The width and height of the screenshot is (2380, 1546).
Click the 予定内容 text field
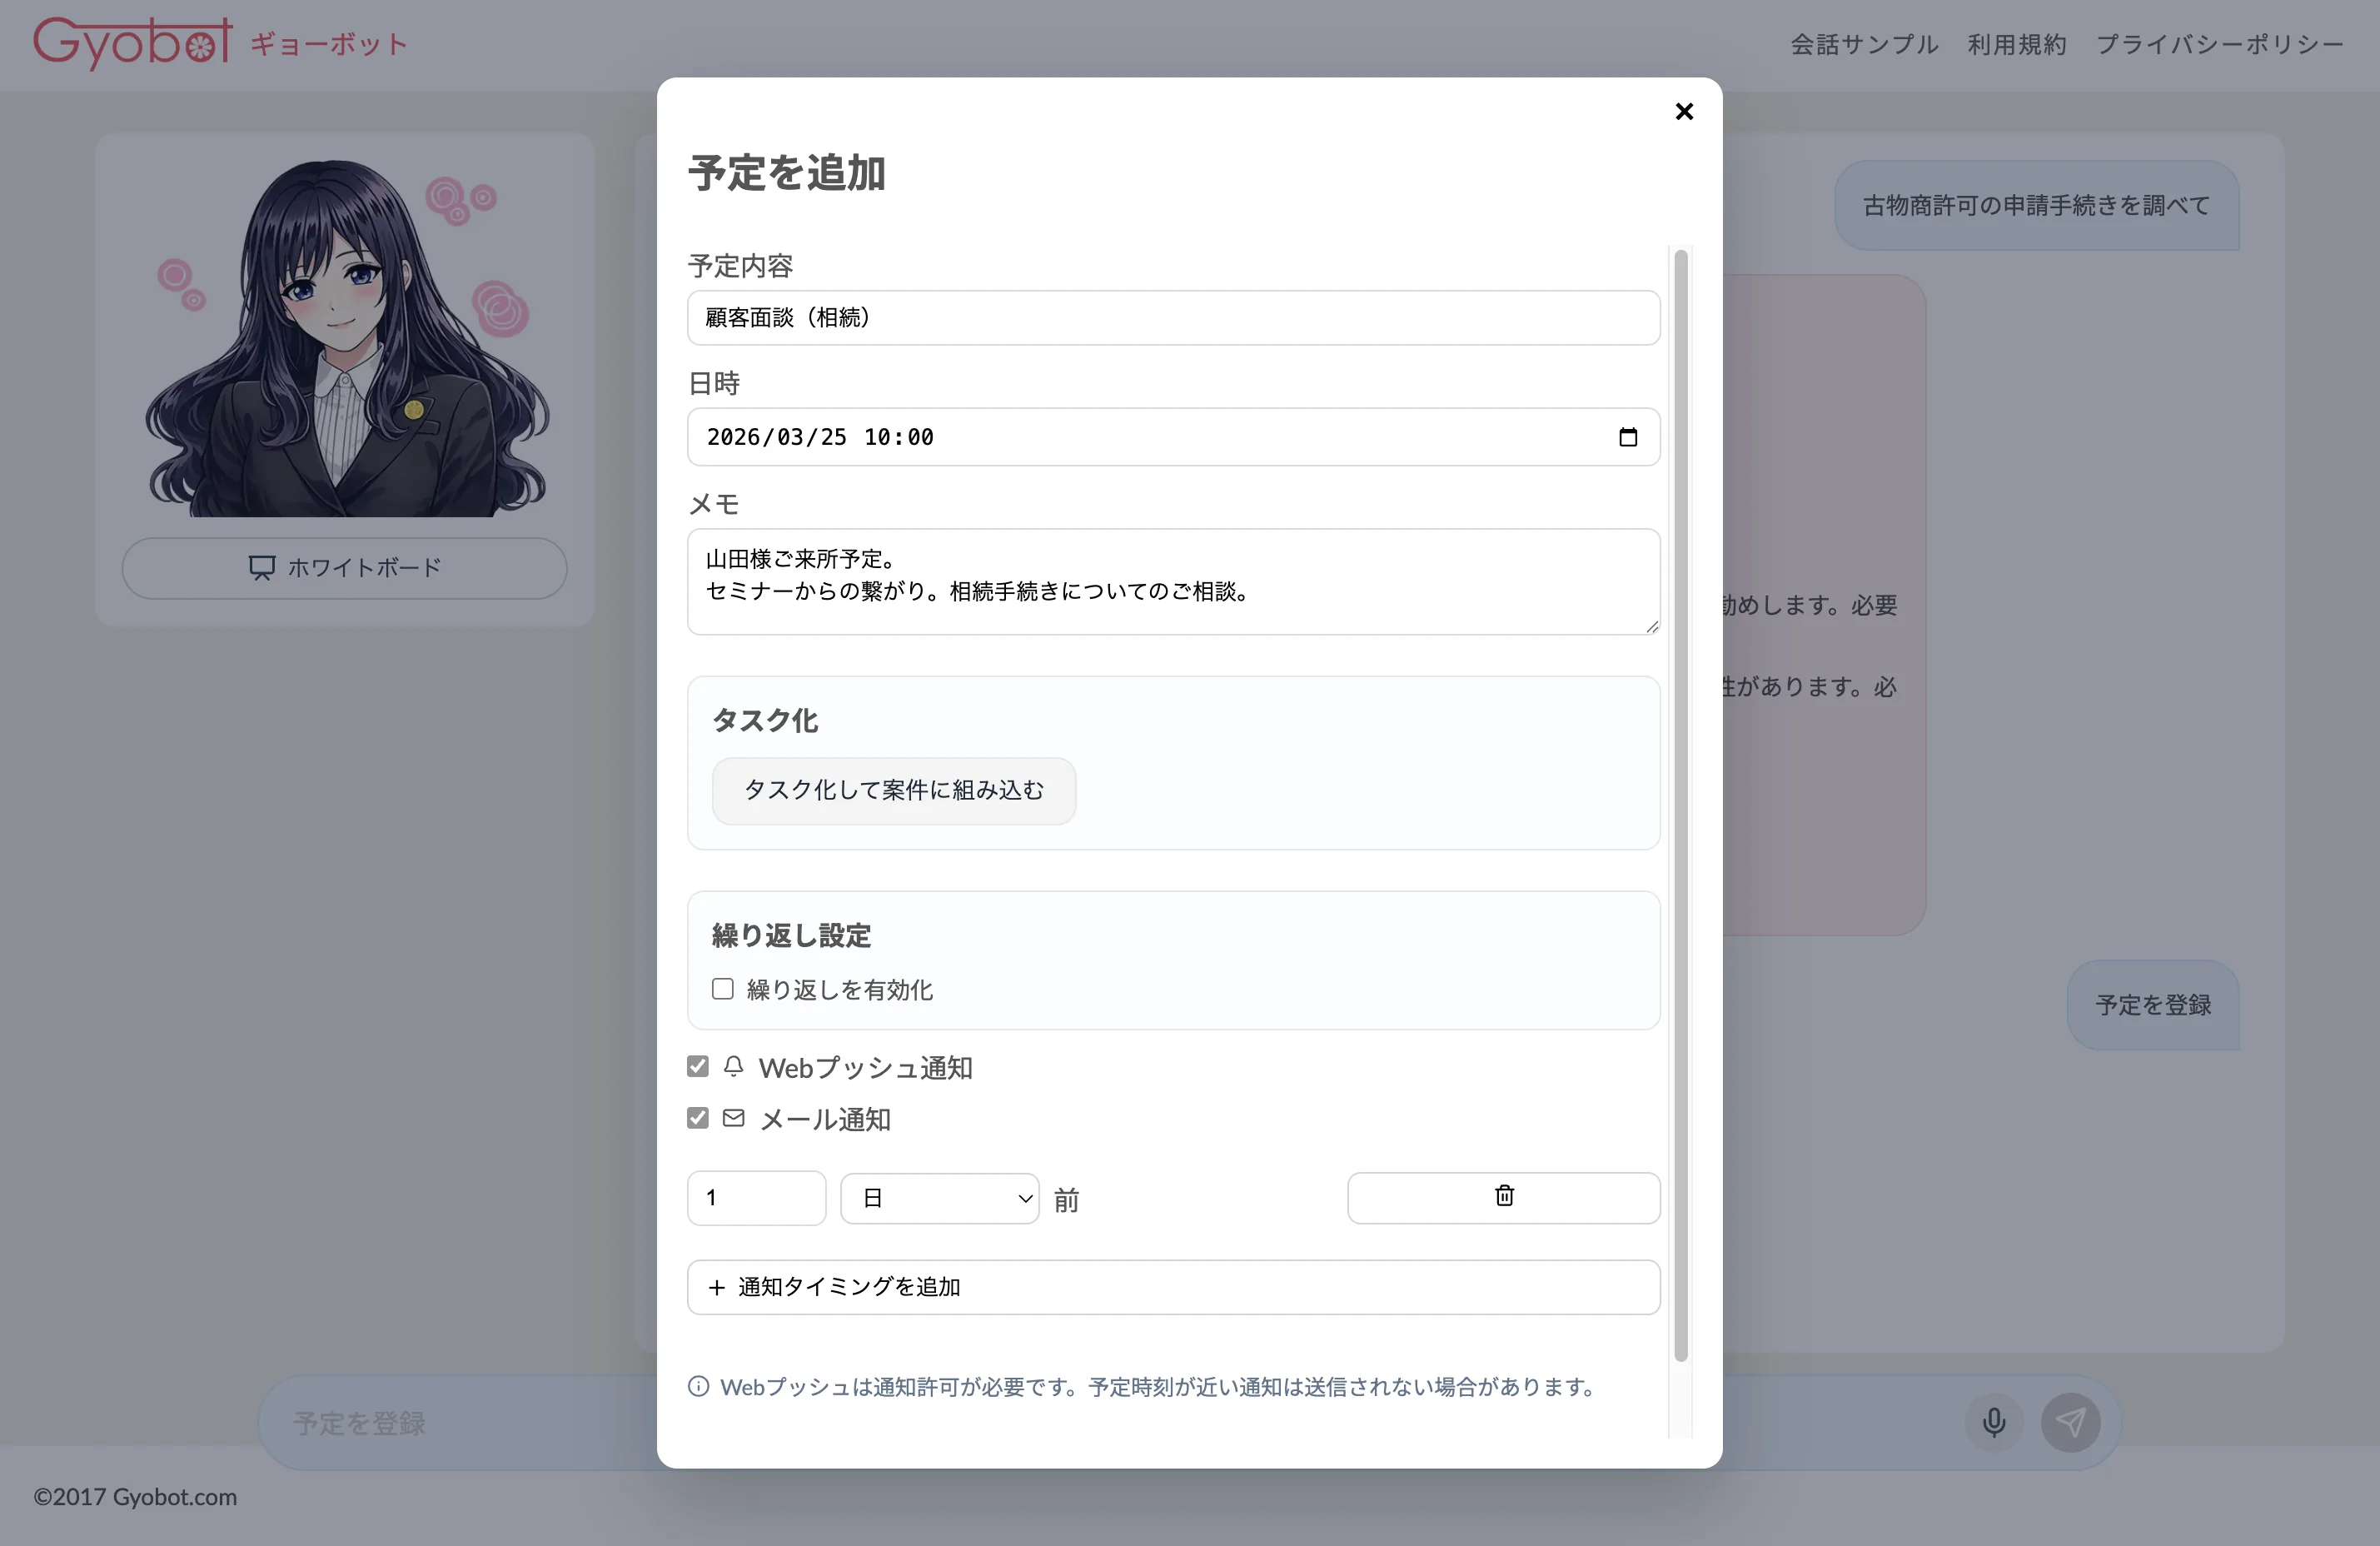click(x=1173, y=318)
